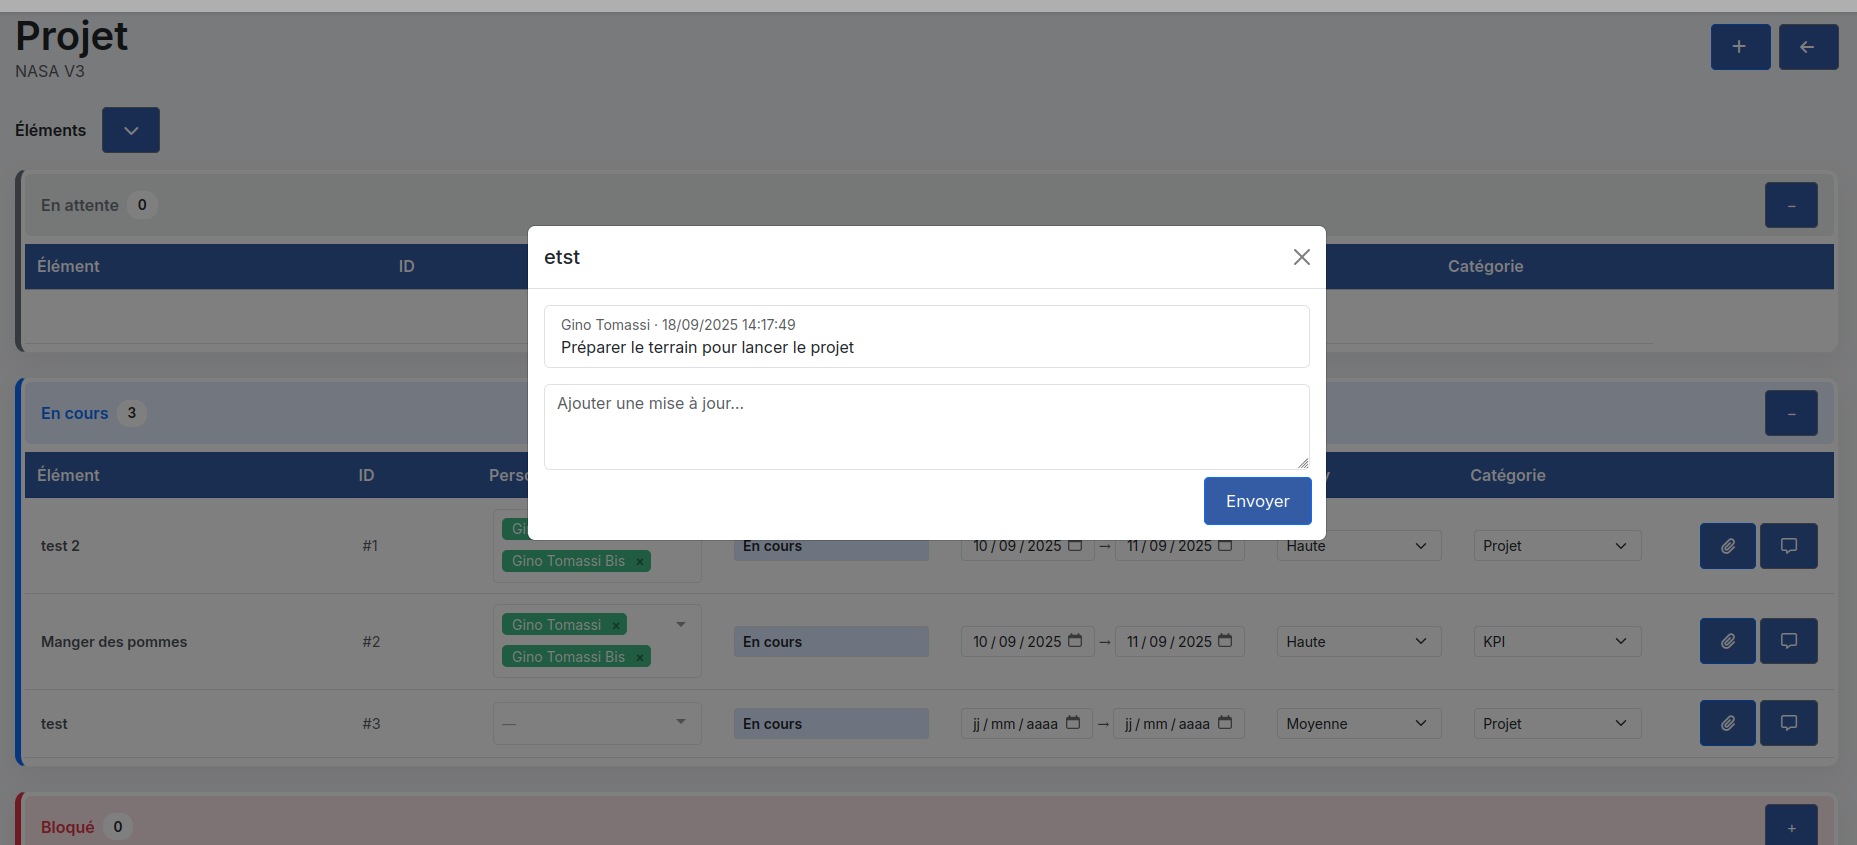
Task: Collapse the En cours section
Action: [1790, 413]
